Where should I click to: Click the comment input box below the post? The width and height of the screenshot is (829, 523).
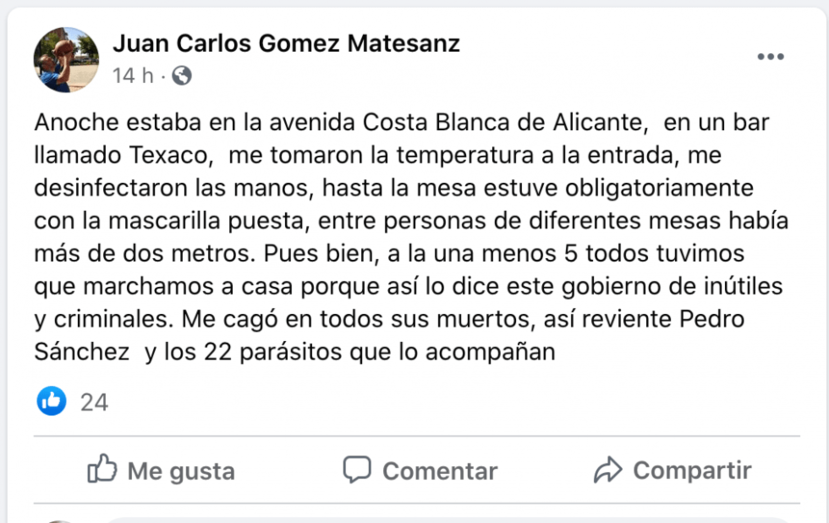[450, 520]
